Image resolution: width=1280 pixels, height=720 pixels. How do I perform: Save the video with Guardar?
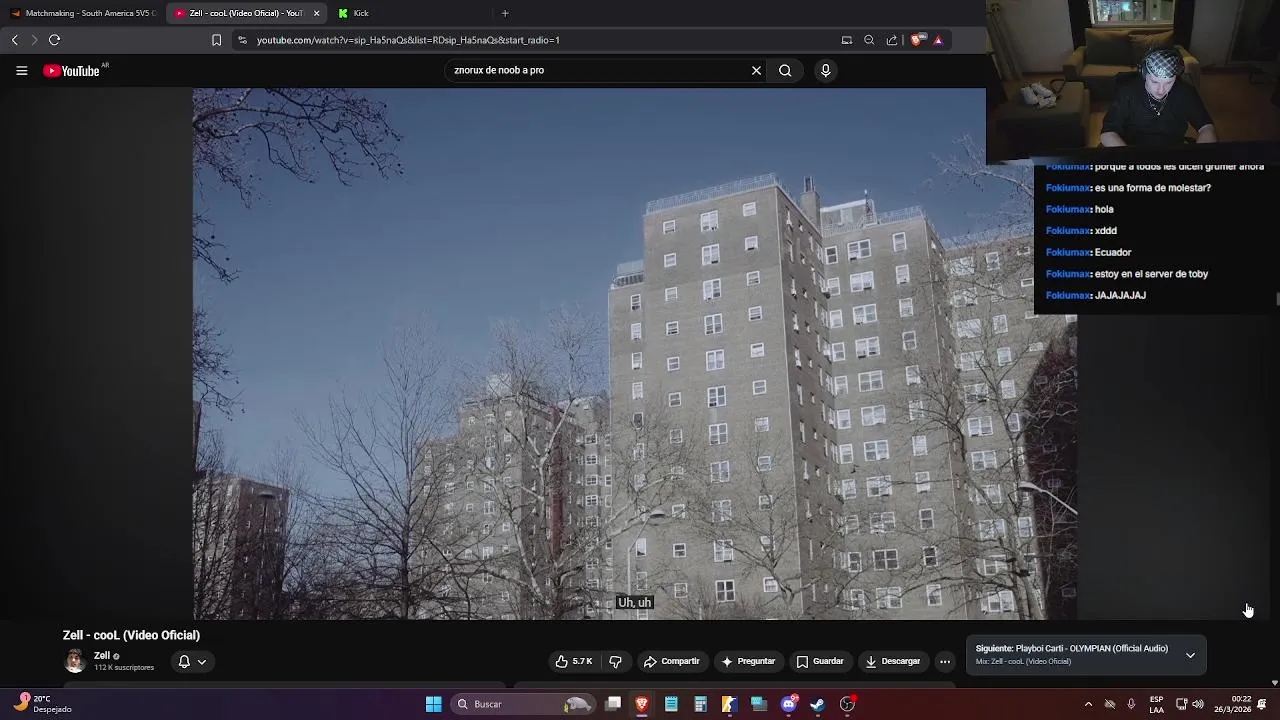point(820,661)
